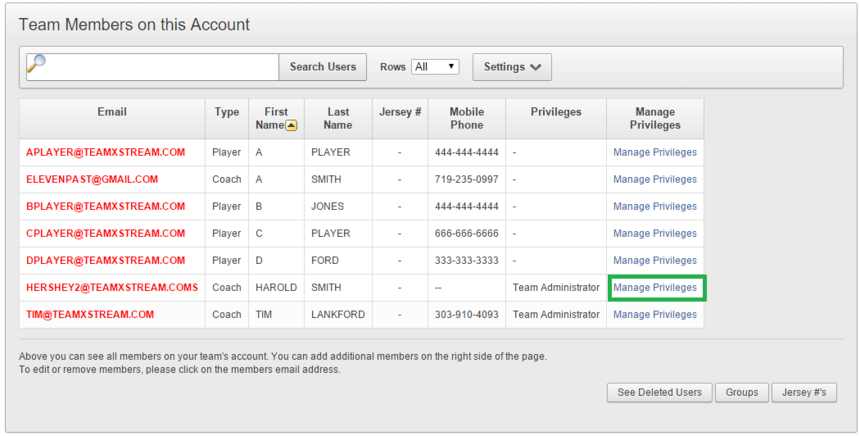The image size is (860, 436).
Task: Open the Rows dropdown showing All
Action: [x=435, y=67]
